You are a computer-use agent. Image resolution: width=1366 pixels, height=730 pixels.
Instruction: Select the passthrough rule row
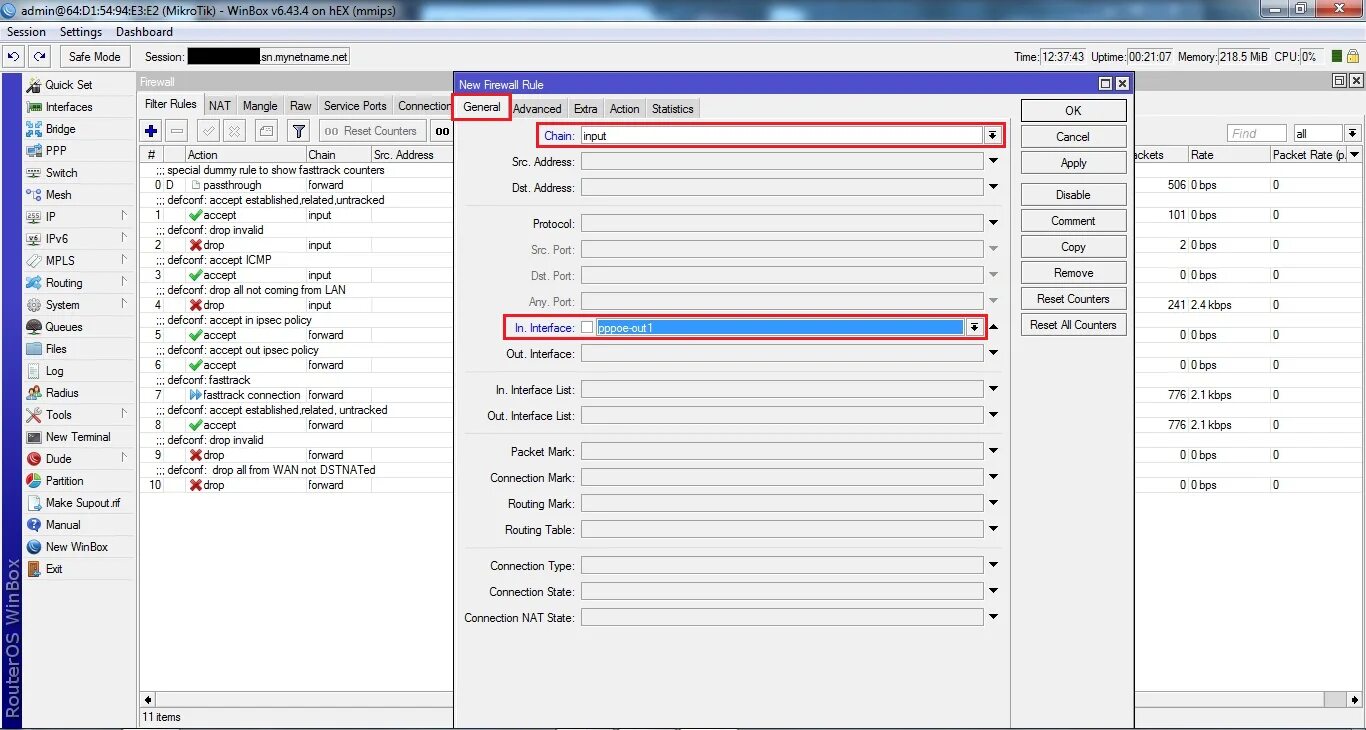(x=296, y=185)
